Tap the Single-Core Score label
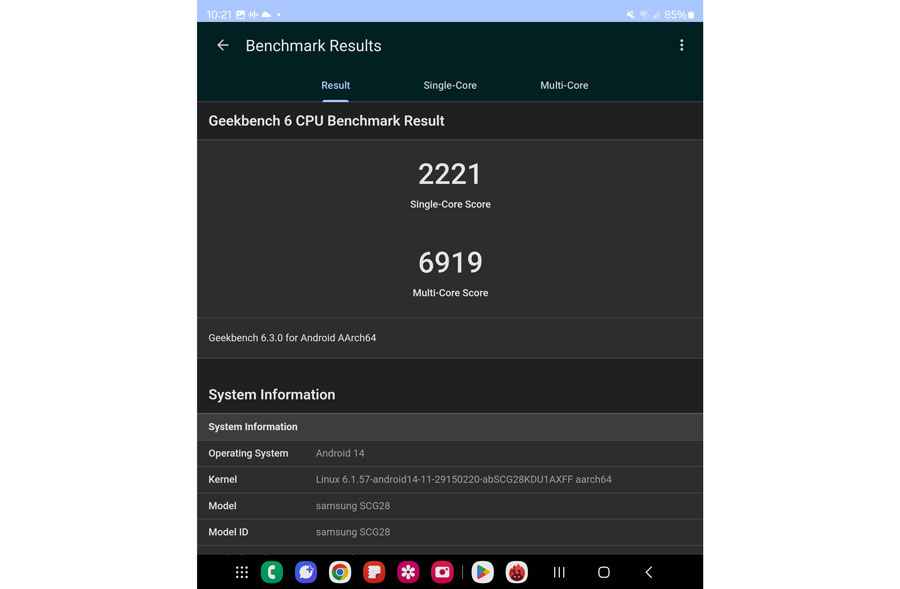The image size is (900, 589). [x=450, y=204]
